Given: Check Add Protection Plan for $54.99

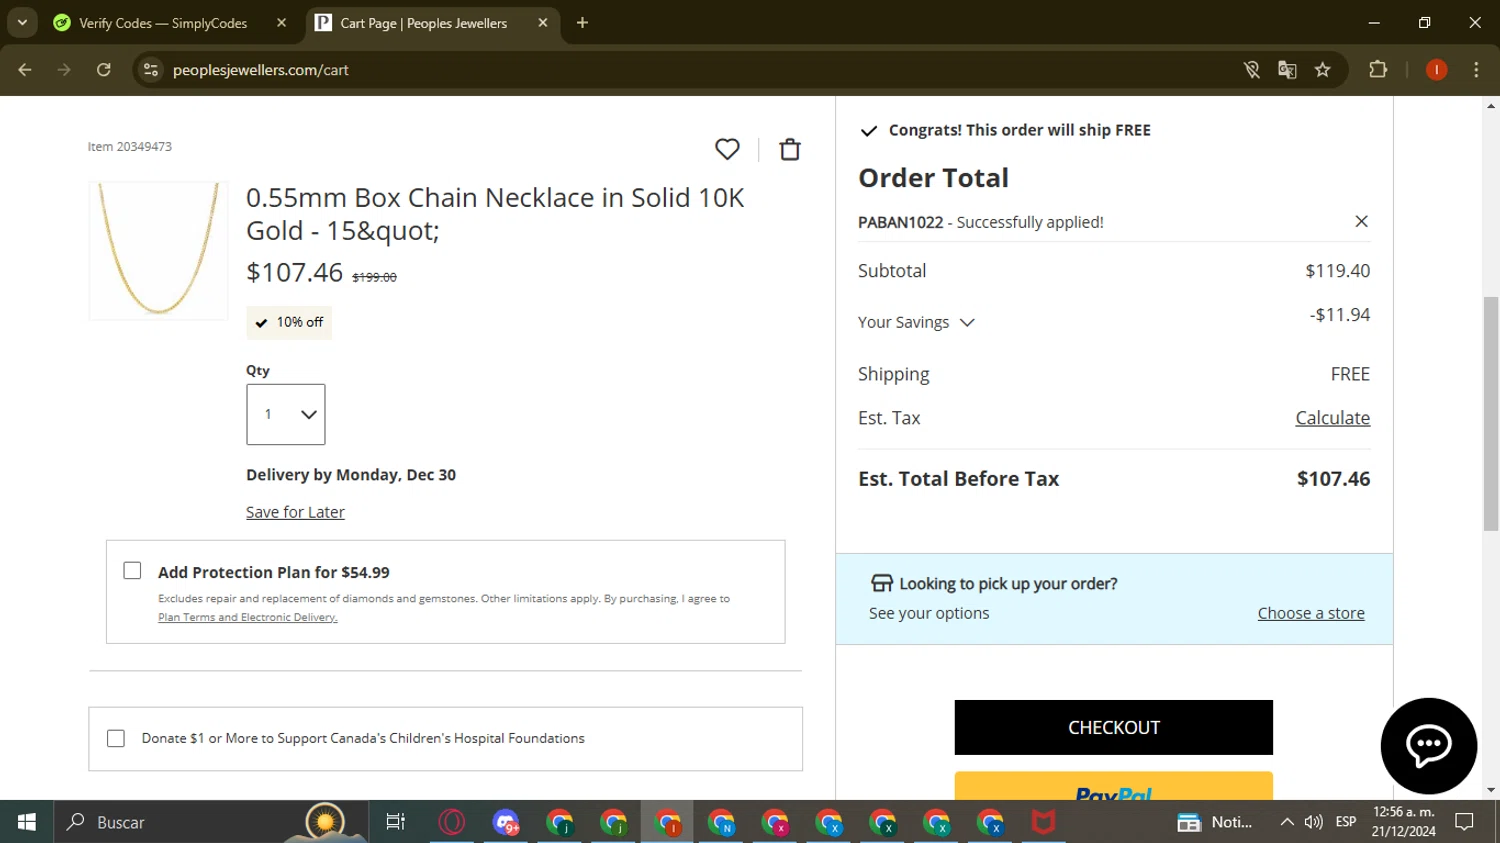Looking at the screenshot, I should click(132, 570).
